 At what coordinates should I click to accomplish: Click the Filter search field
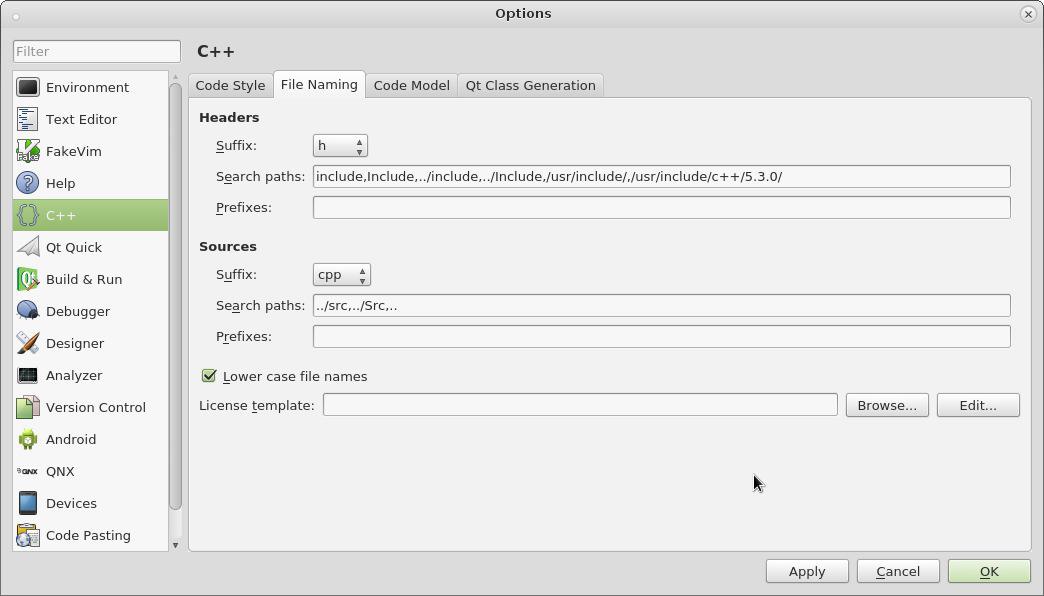point(97,51)
